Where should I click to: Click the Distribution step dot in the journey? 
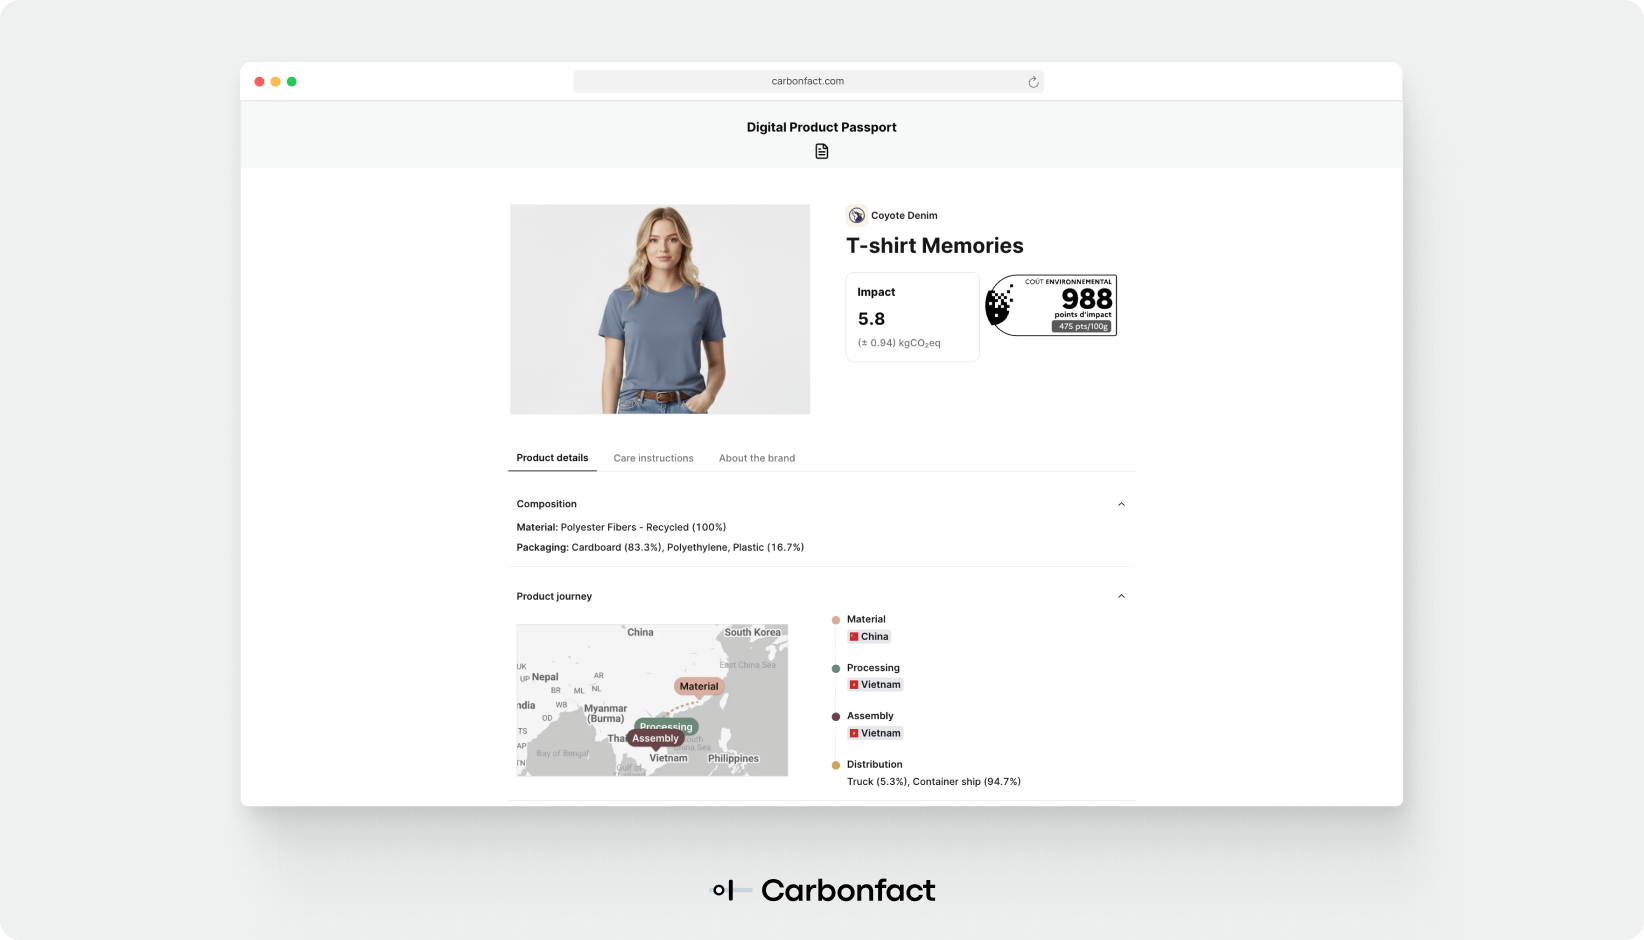(836, 765)
